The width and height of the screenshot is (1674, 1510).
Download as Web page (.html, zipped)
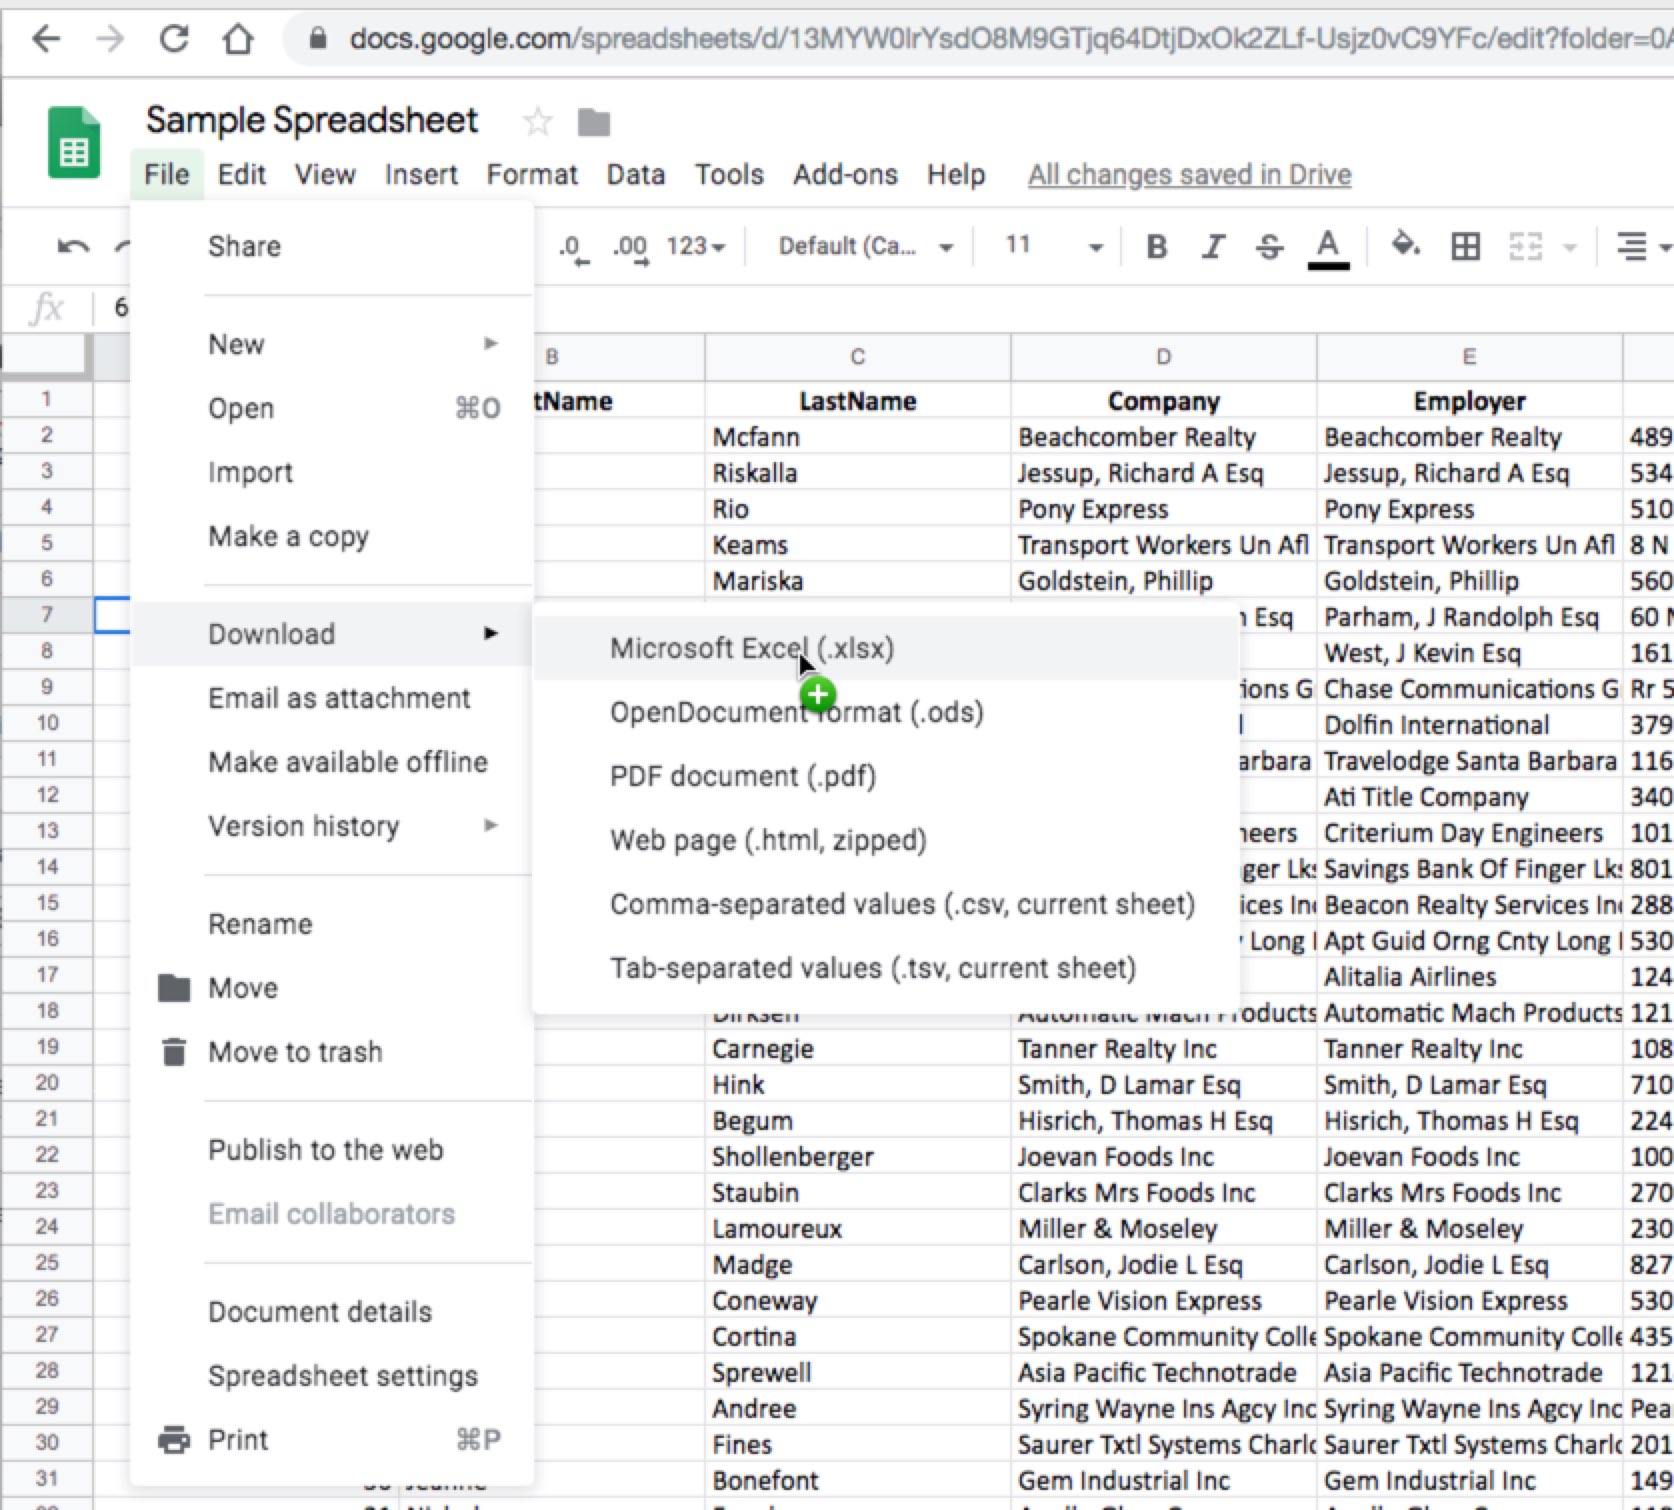pos(885,840)
